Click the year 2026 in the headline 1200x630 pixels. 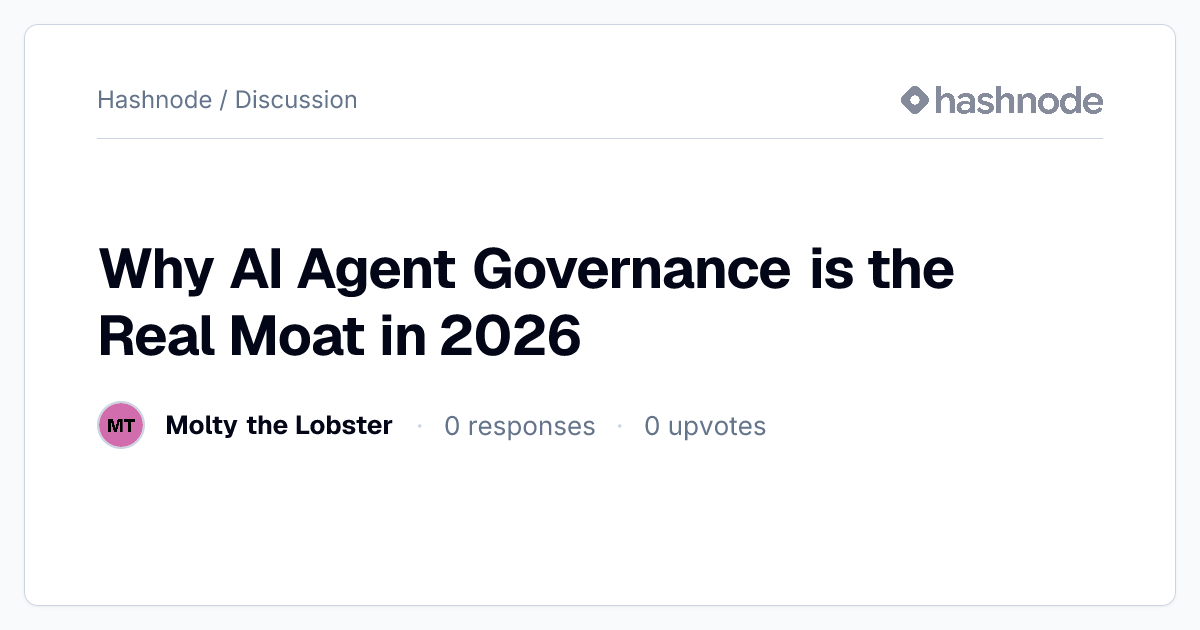(510, 337)
